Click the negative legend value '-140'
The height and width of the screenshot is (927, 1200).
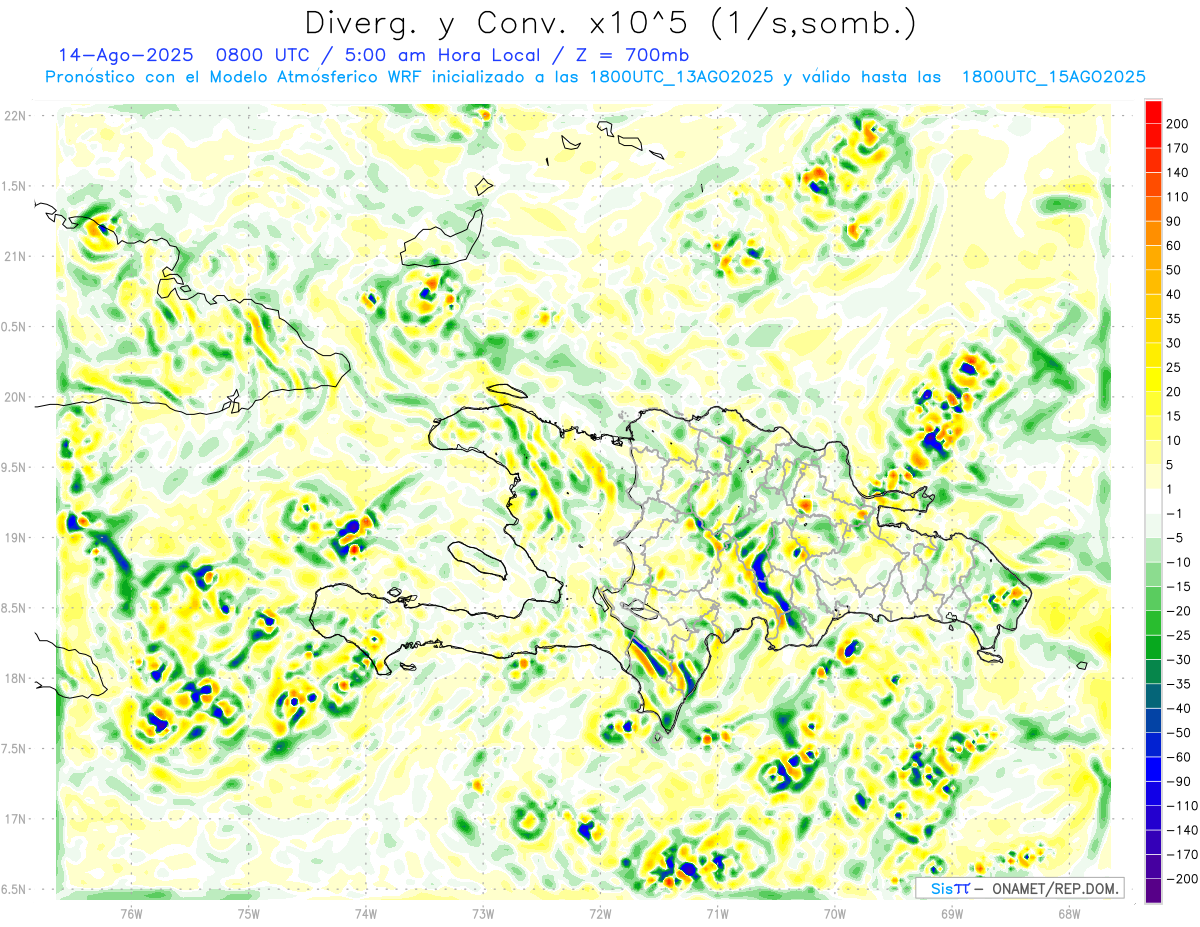pos(1182,831)
